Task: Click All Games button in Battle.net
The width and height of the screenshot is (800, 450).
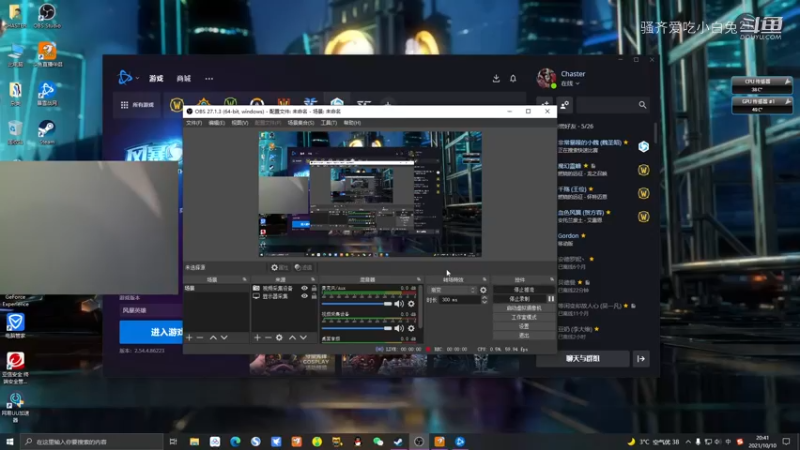Action: click(x=137, y=105)
